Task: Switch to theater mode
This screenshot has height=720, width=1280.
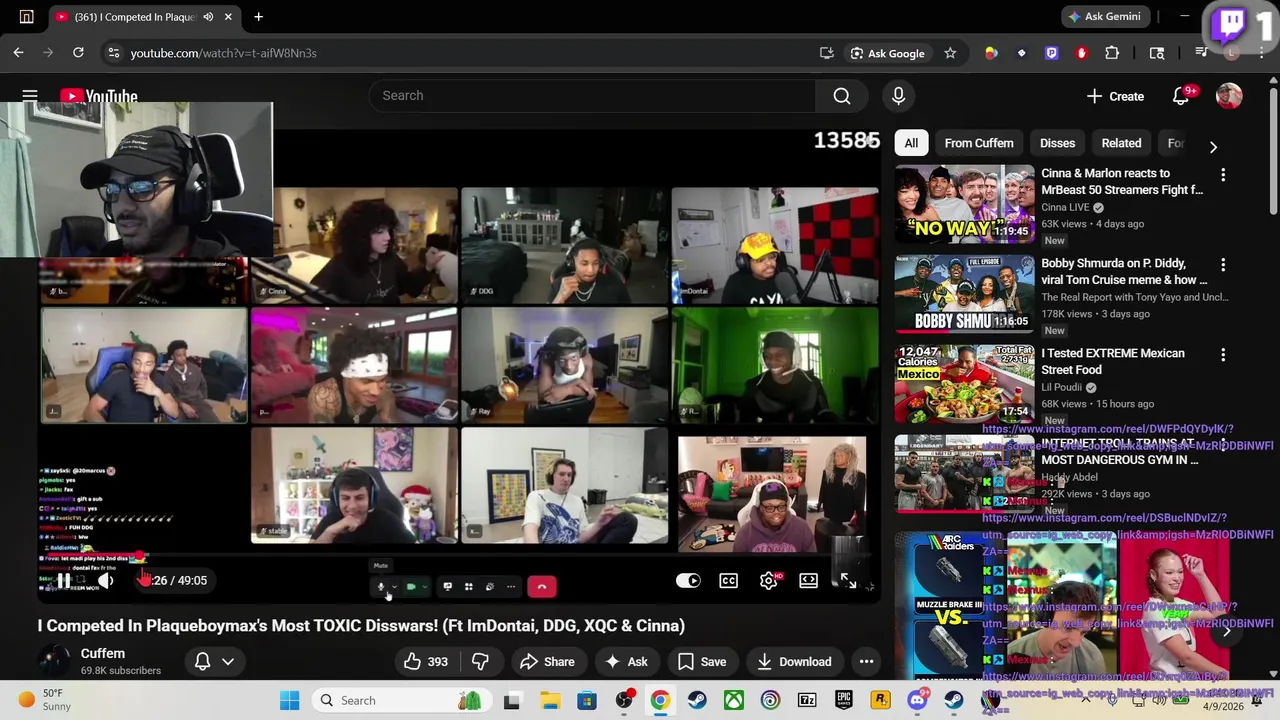Action: click(808, 580)
